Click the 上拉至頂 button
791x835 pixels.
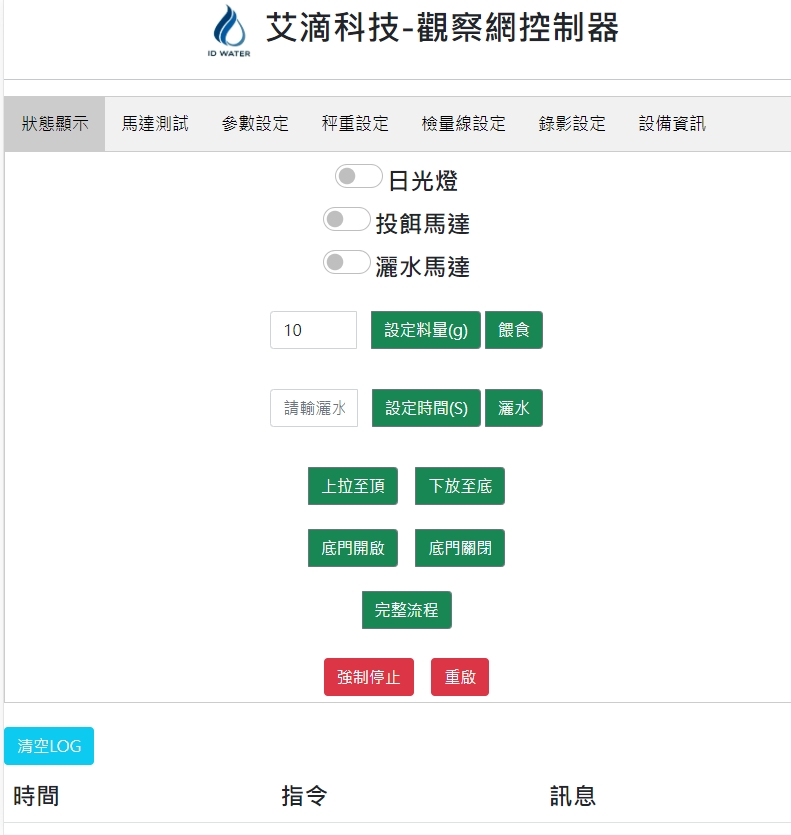point(353,486)
